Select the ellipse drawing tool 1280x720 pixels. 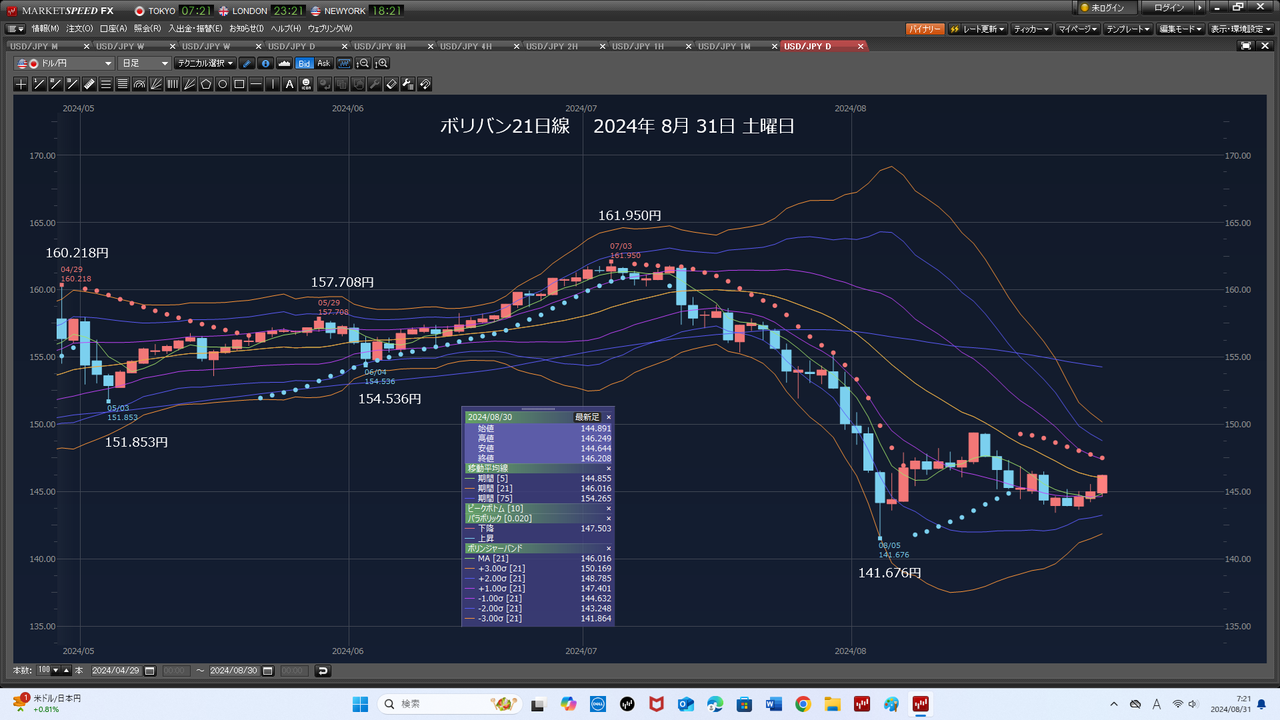(222, 84)
